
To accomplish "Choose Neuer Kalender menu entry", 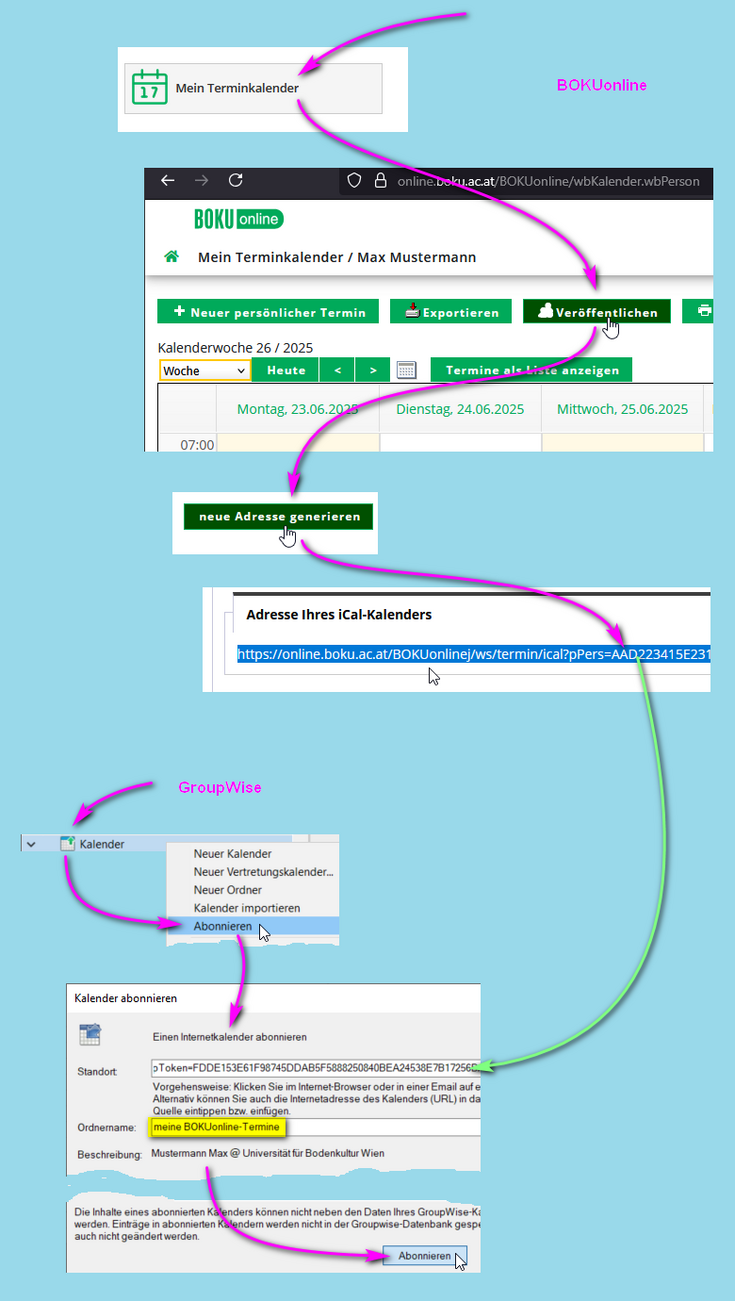I will point(233,854).
